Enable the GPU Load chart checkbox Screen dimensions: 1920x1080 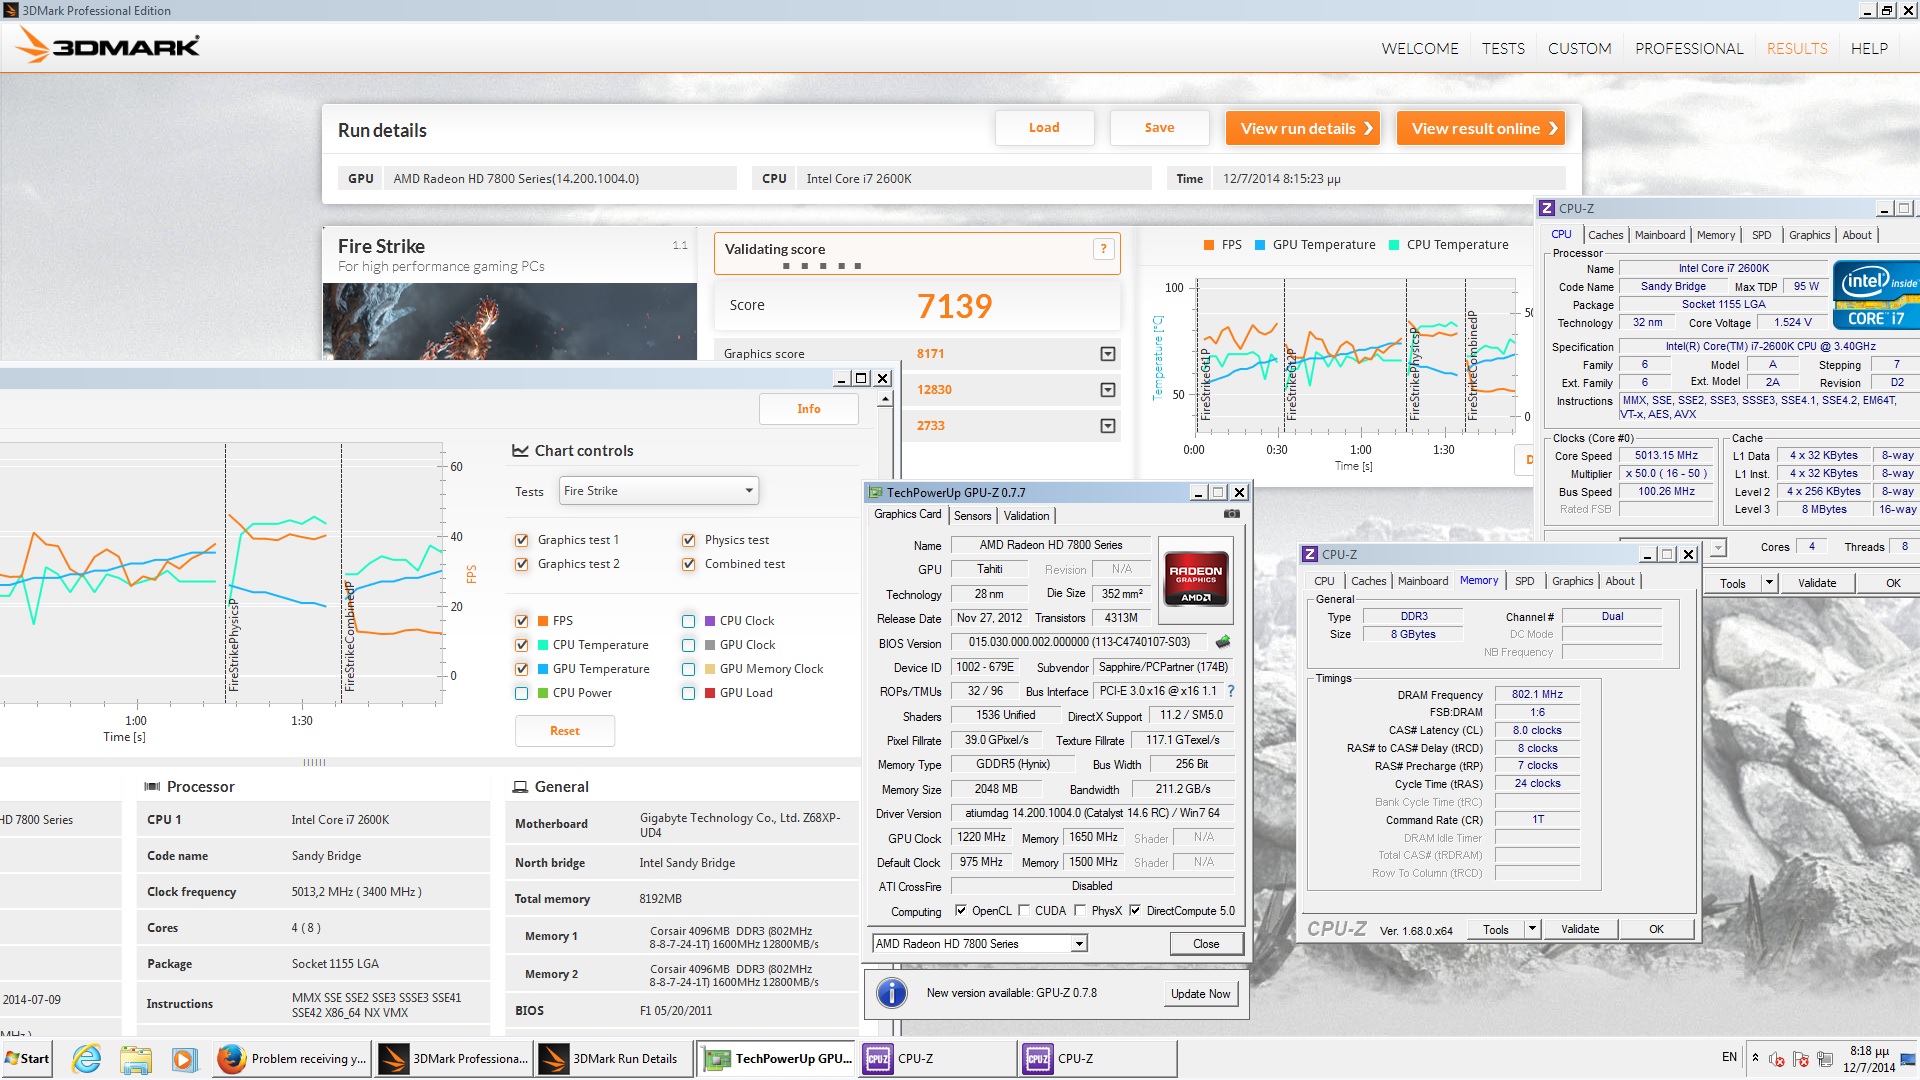[688, 693]
